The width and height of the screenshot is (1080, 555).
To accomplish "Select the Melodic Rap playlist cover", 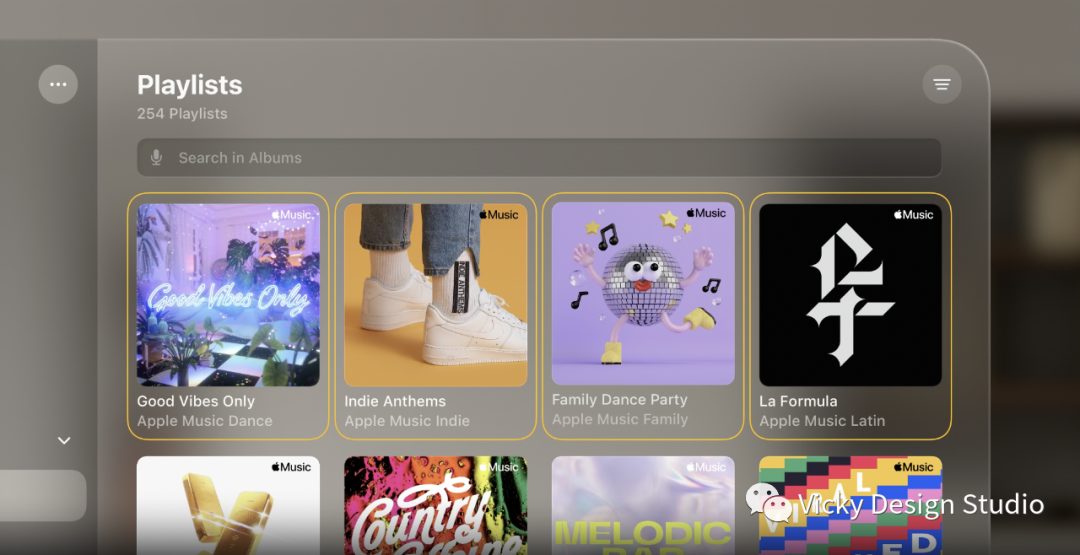I will [643, 505].
